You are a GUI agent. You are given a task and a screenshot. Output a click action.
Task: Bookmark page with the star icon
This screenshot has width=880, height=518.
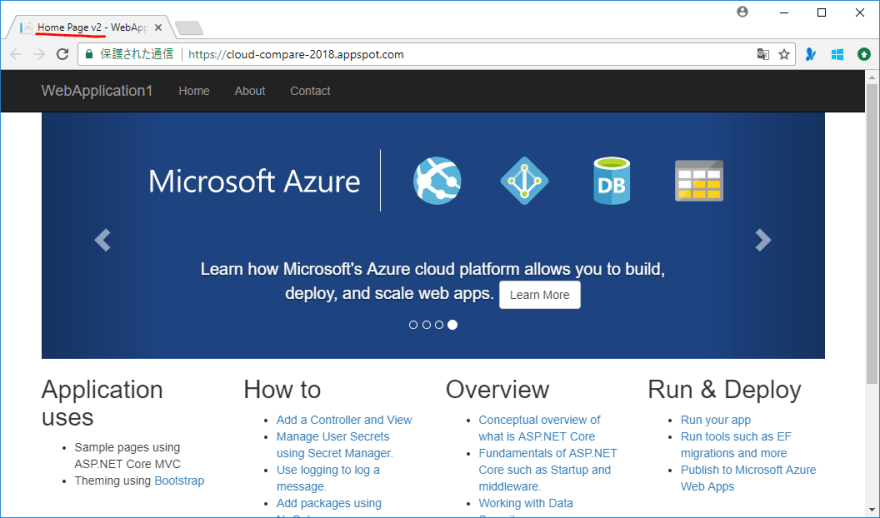784,54
